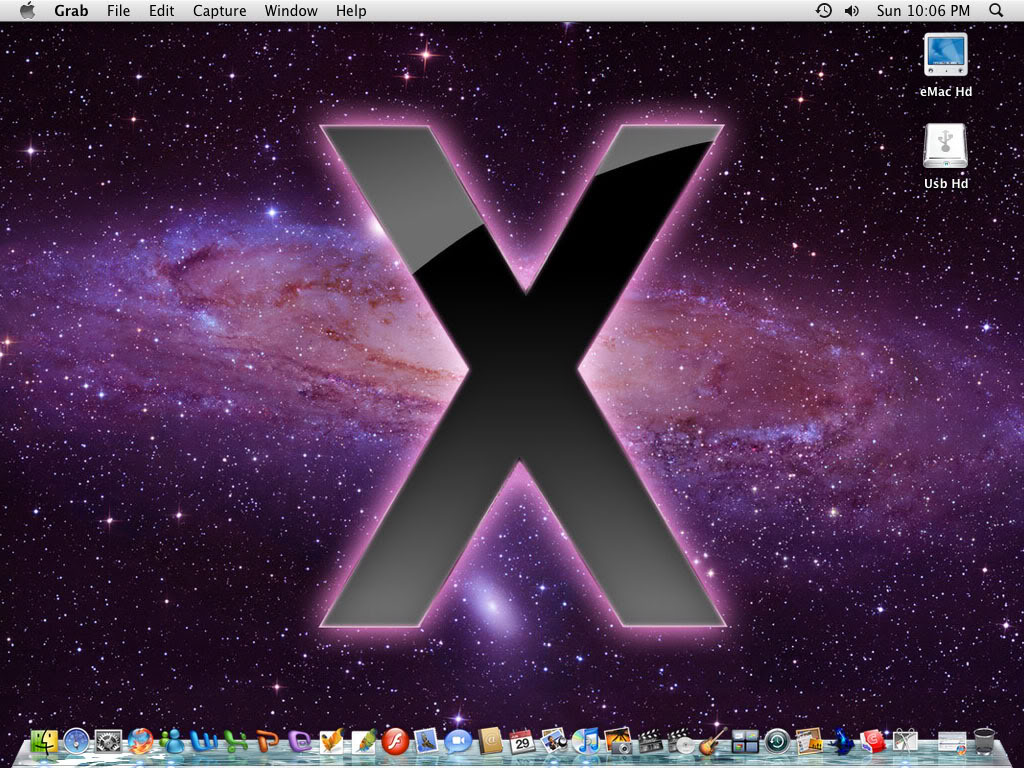1024x768 pixels.
Task: Open Address Book icon in Dock
Action: point(490,742)
